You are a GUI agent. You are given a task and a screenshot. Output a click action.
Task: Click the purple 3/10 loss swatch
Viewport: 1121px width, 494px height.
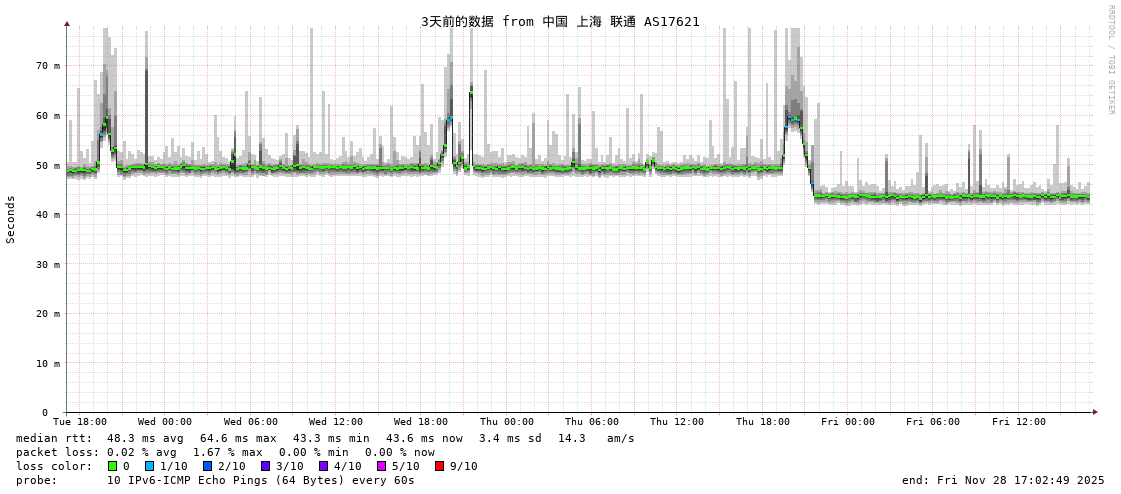[266, 466]
